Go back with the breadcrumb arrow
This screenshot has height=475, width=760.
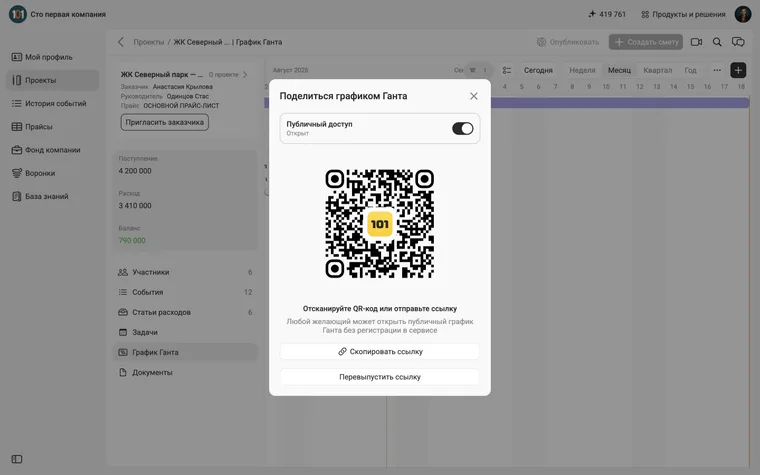(x=121, y=42)
